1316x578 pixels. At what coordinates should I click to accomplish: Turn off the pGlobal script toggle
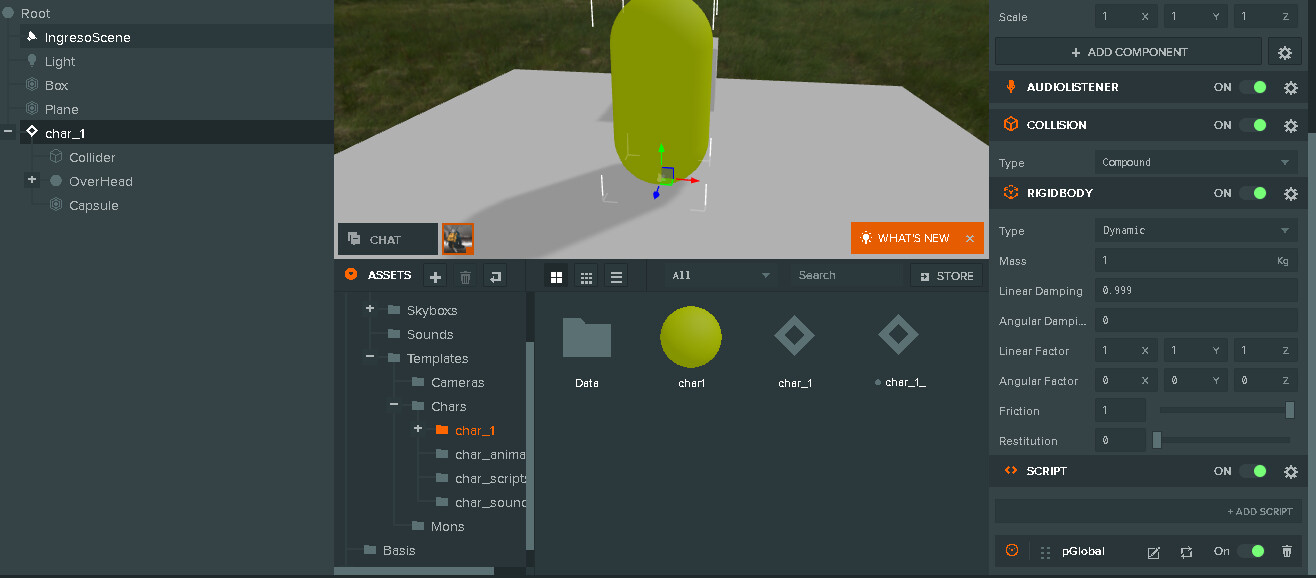pos(1251,552)
